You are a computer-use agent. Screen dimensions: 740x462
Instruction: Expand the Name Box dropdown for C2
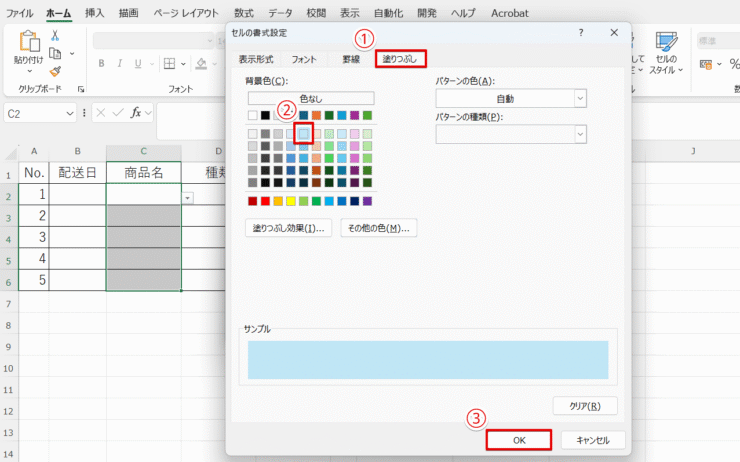coord(78,114)
